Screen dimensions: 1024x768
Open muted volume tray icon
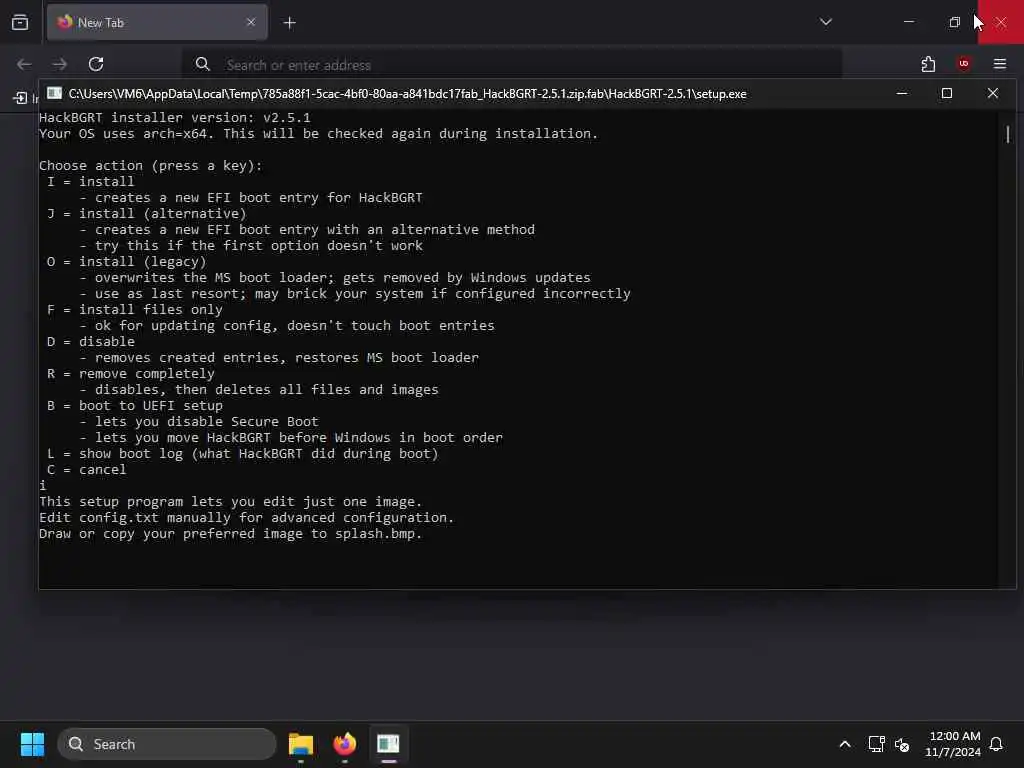(x=902, y=744)
